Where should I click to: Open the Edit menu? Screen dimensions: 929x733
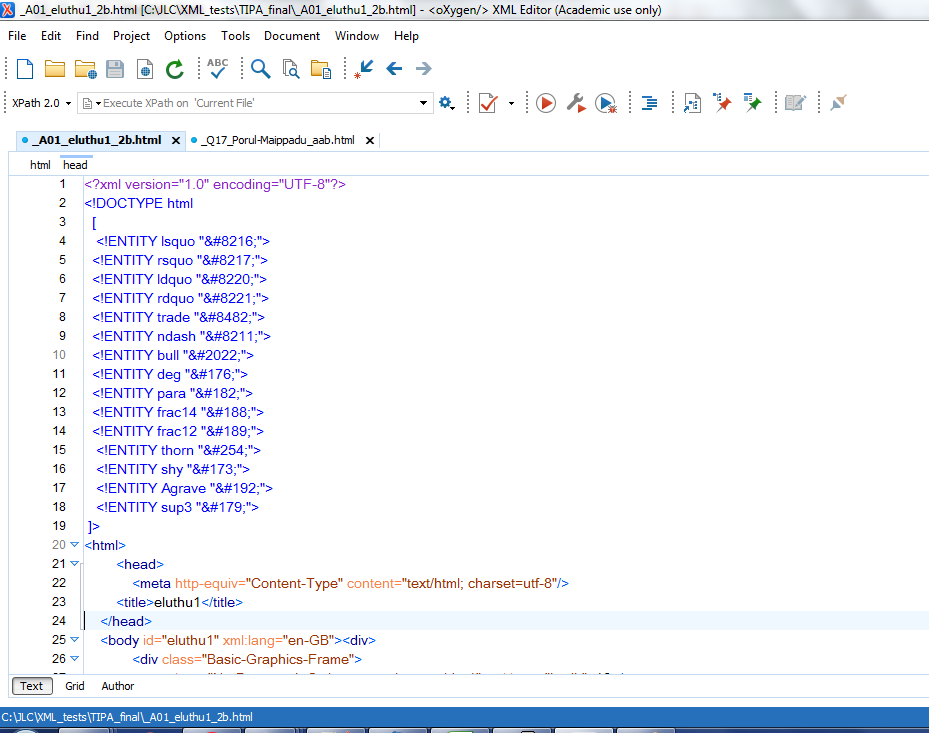[51, 36]
